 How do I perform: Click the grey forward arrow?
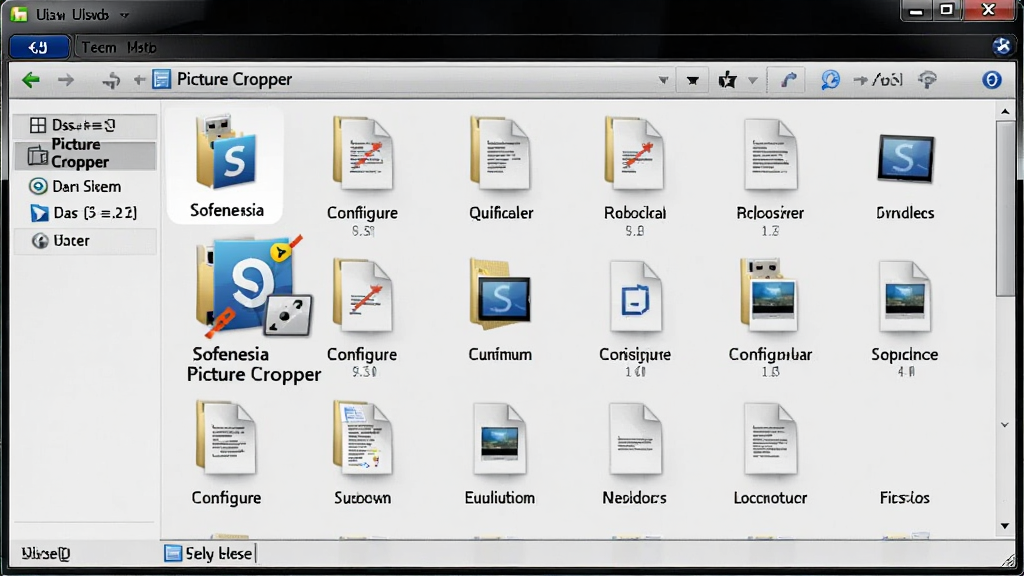[x=66, y=80]
